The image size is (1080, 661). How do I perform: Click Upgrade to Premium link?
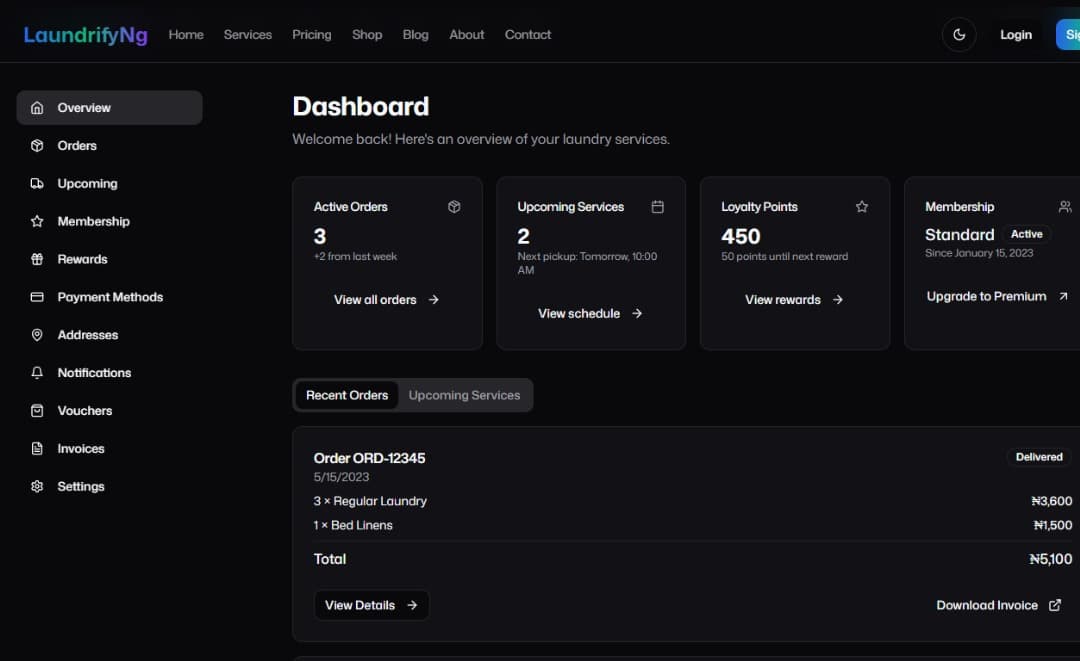pyautogui.click(x=996, y=297)
